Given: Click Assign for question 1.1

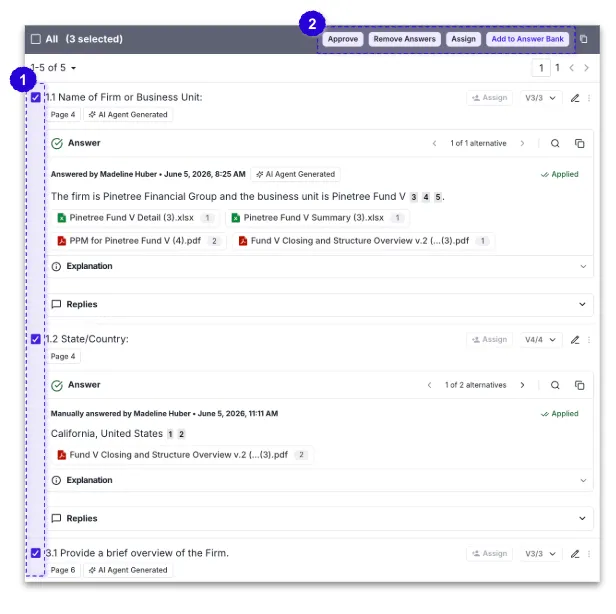Looking at the screenshot, I should point(490,98).
